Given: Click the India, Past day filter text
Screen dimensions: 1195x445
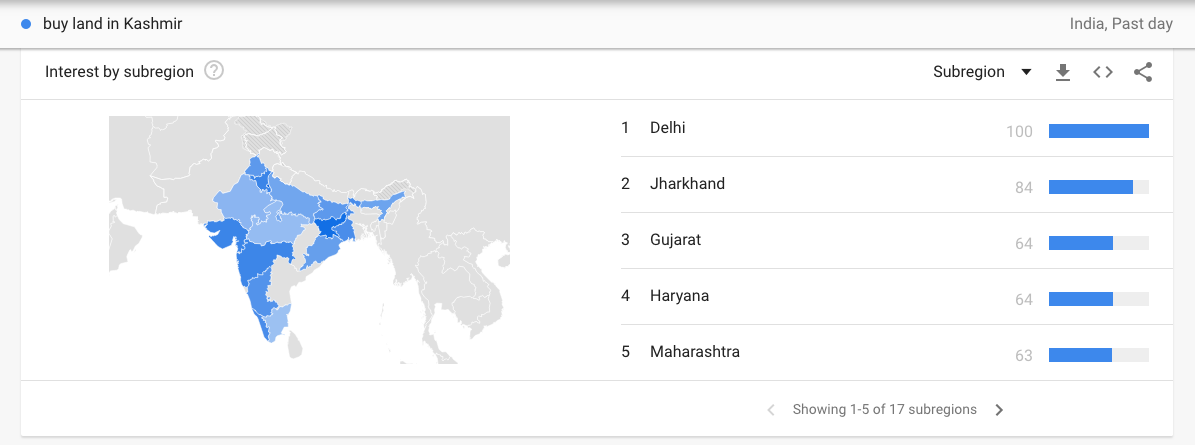Looking at the screenshot, I should 1121,24.
